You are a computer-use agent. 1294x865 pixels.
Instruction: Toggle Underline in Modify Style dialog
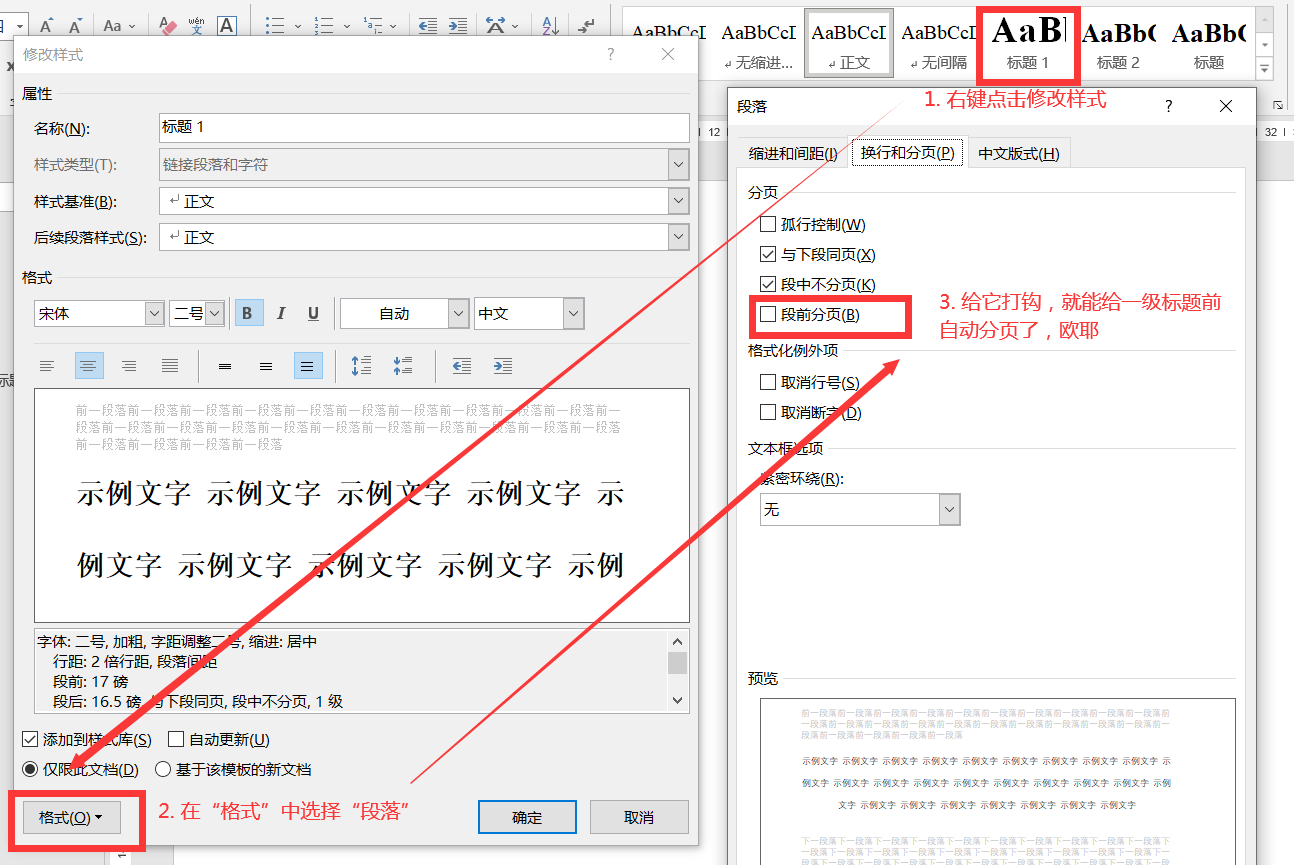(313, 313)
